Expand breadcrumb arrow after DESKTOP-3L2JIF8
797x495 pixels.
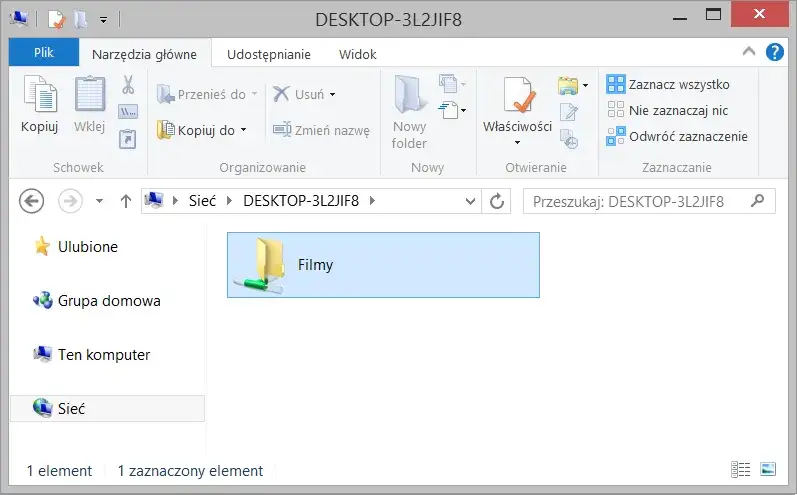click(372, 201)
